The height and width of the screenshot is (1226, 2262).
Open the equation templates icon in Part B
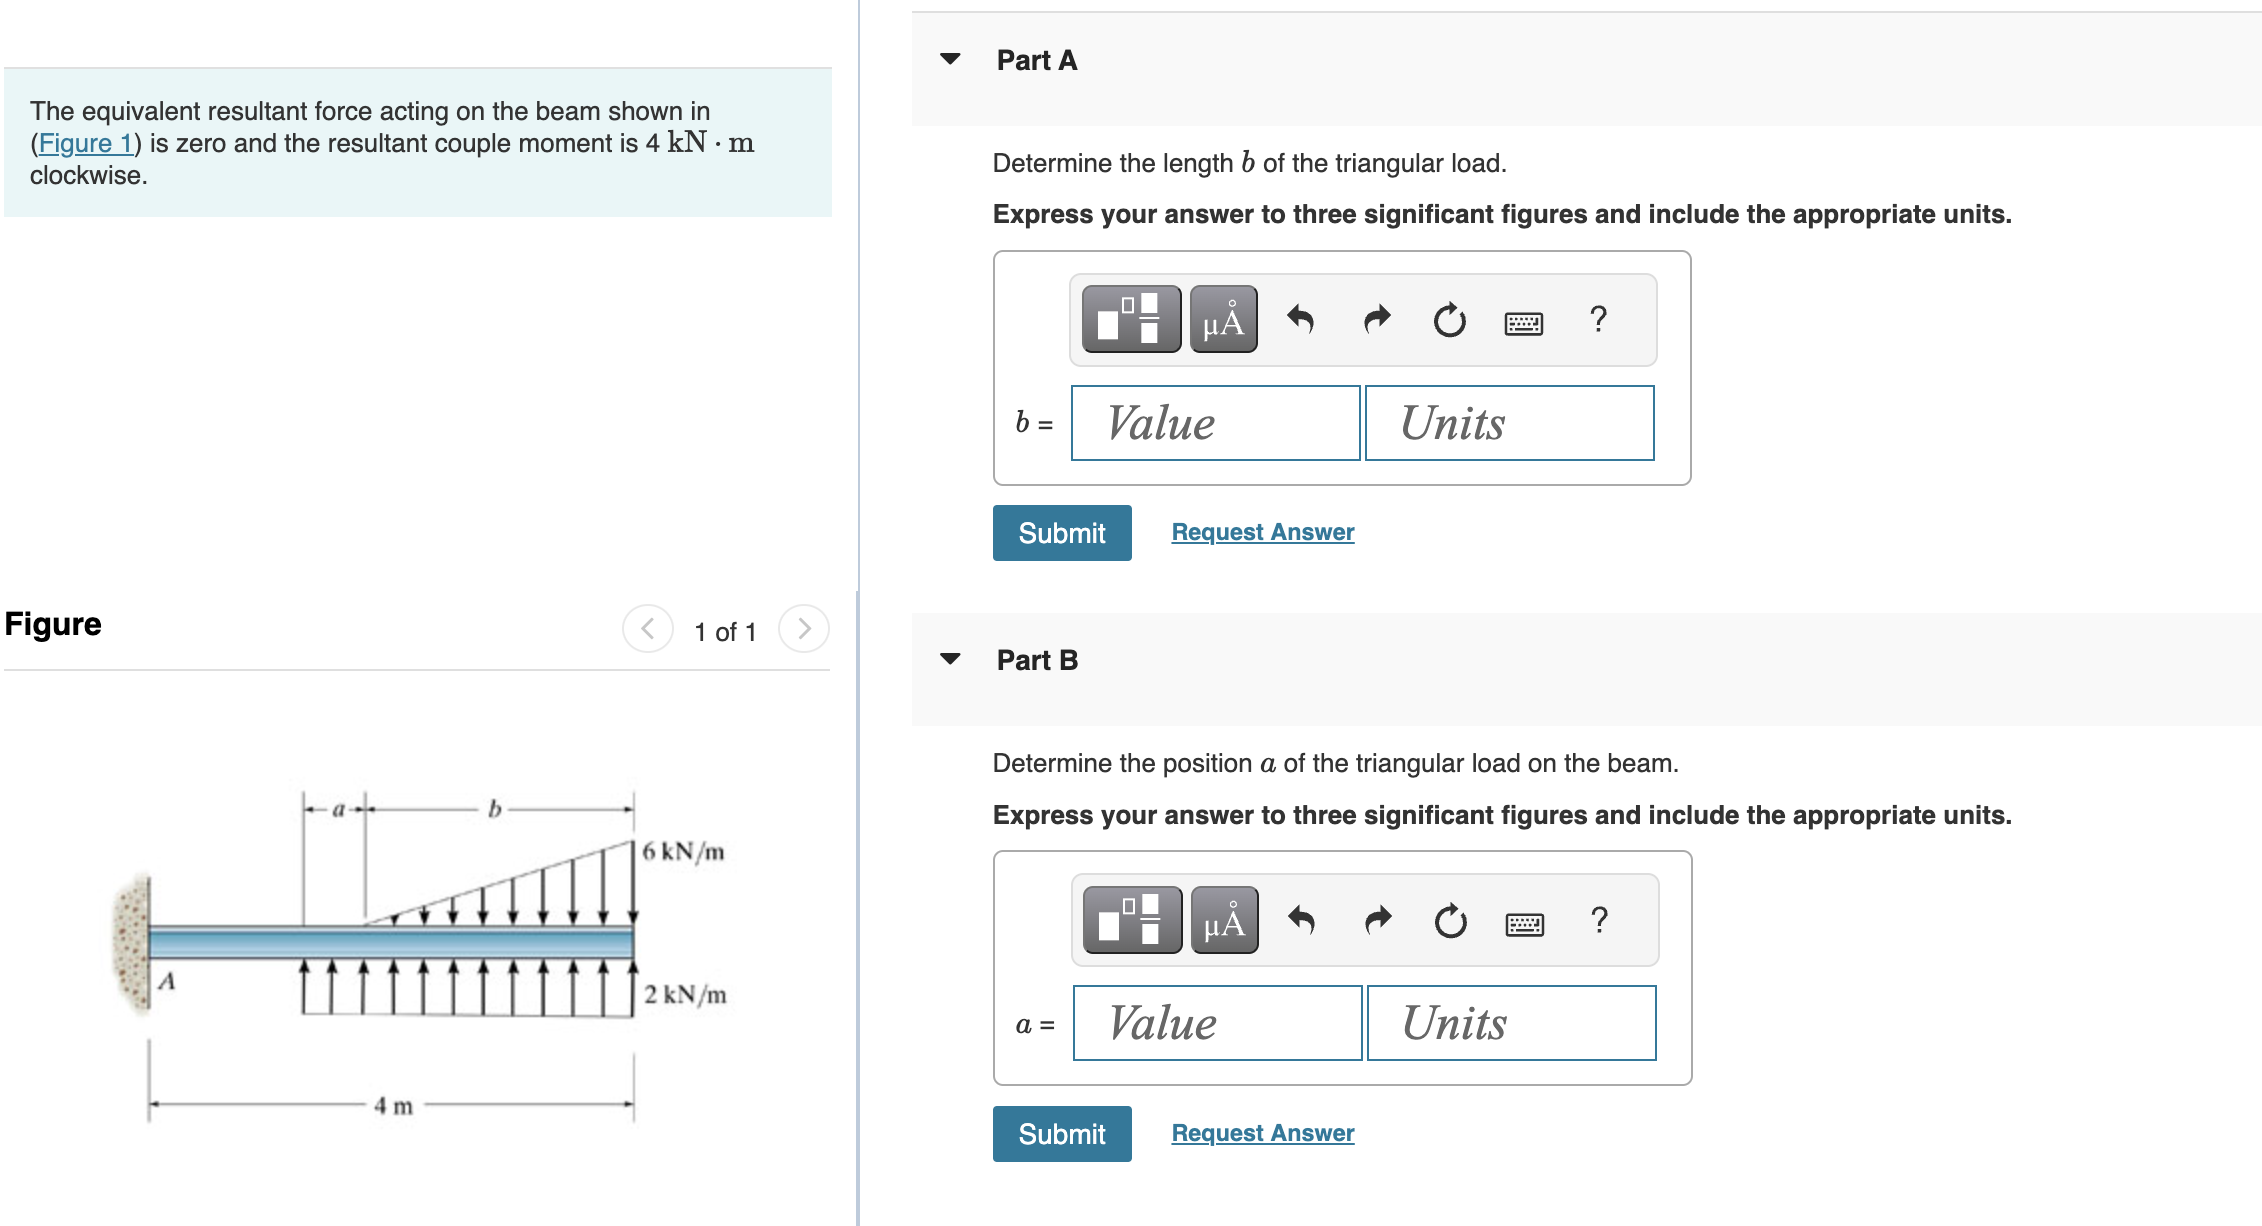click(x=1130, y=920)
